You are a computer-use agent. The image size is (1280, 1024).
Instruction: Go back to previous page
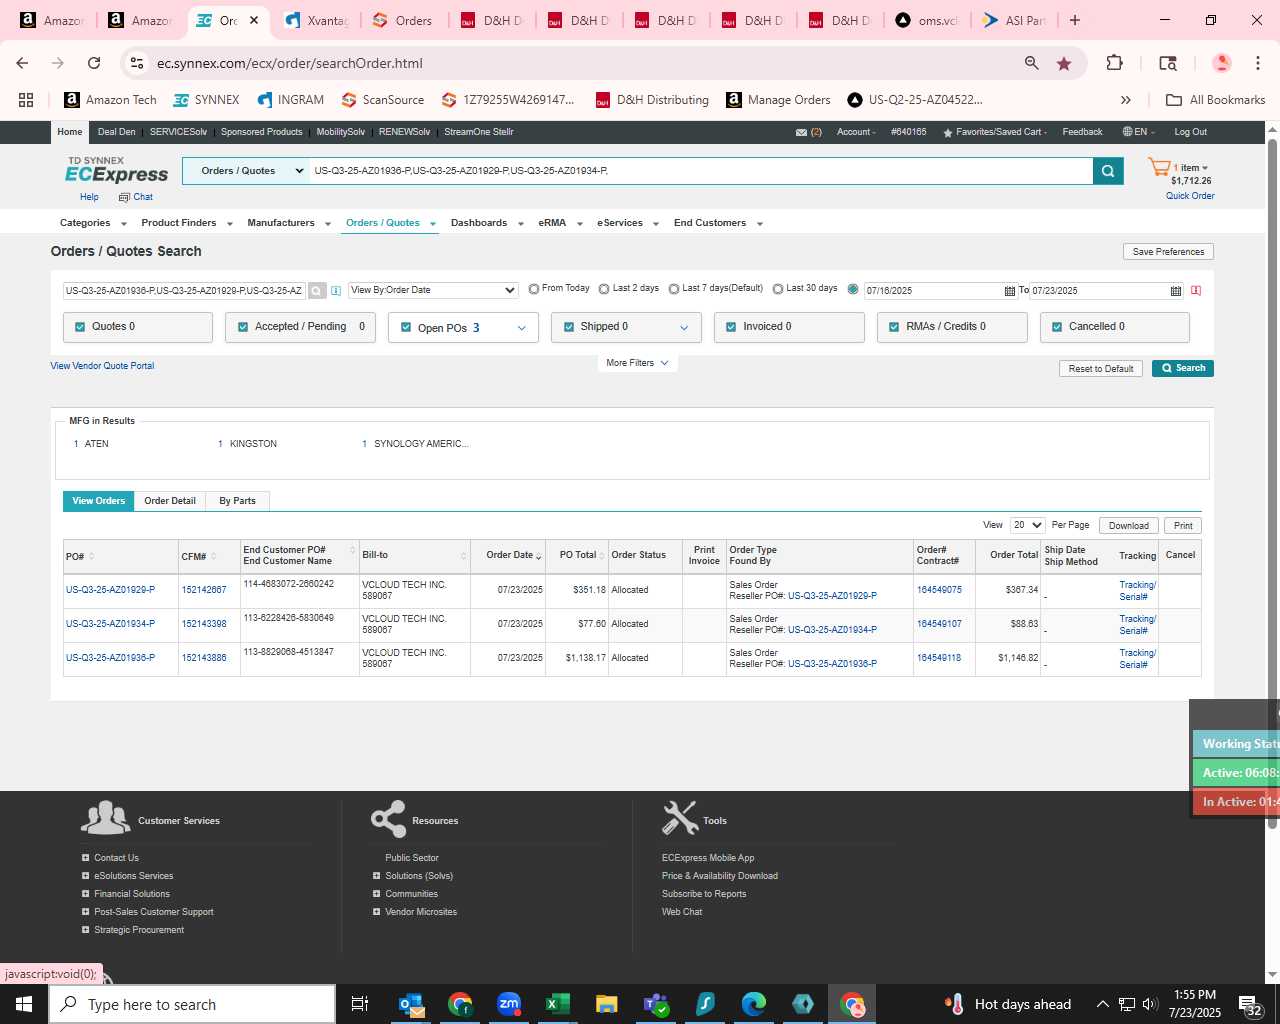tap(22, 63)
